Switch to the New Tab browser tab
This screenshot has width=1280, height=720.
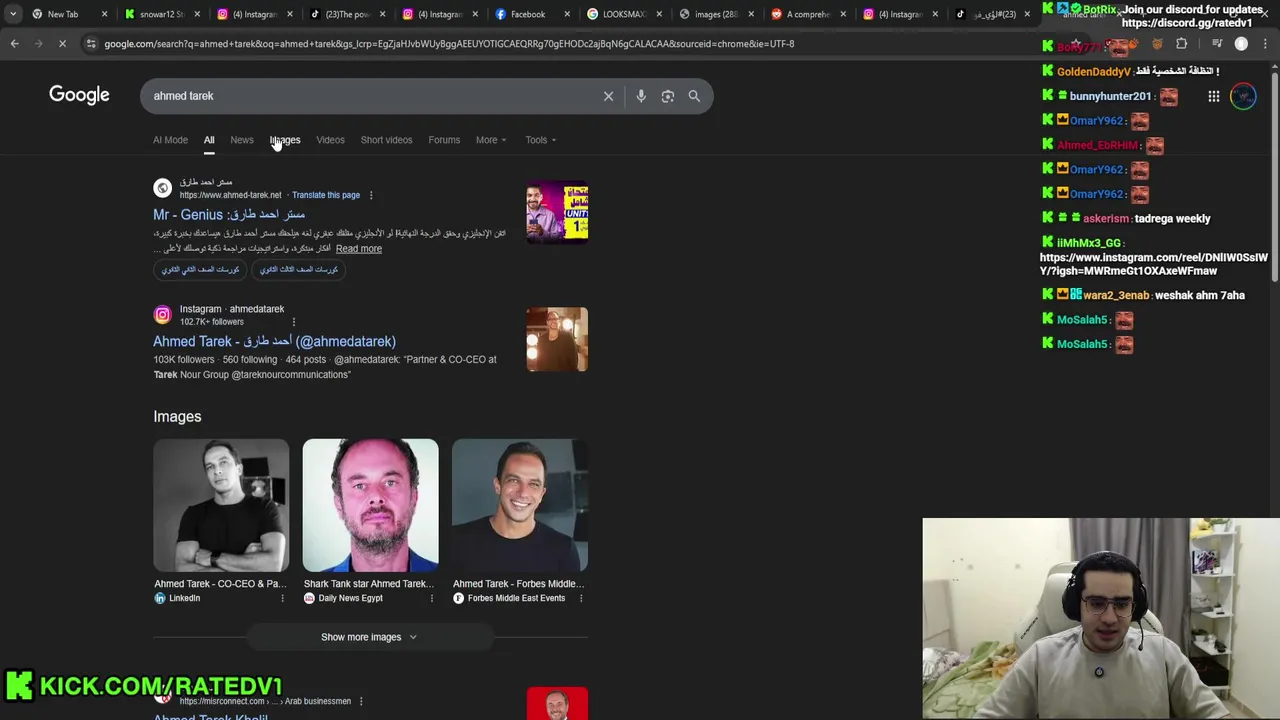pyautogui.click(x=62, y=14)
